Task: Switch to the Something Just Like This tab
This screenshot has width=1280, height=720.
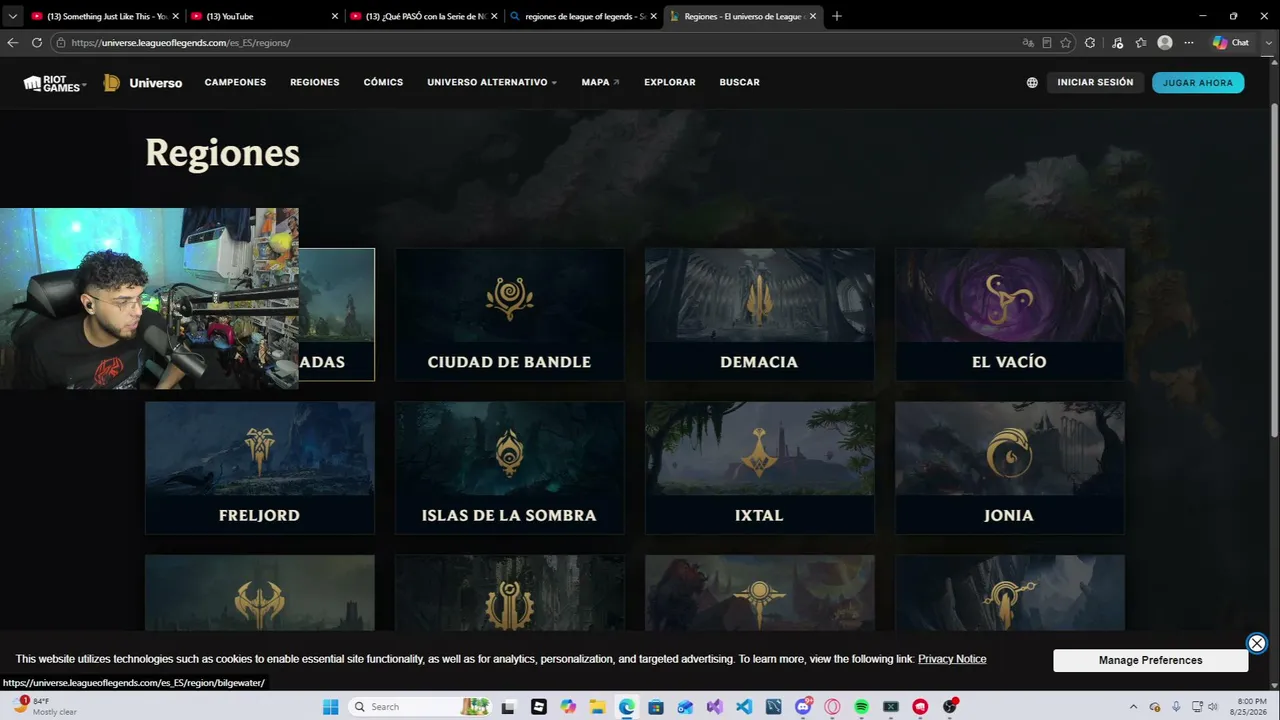Action: pos(105,16)
